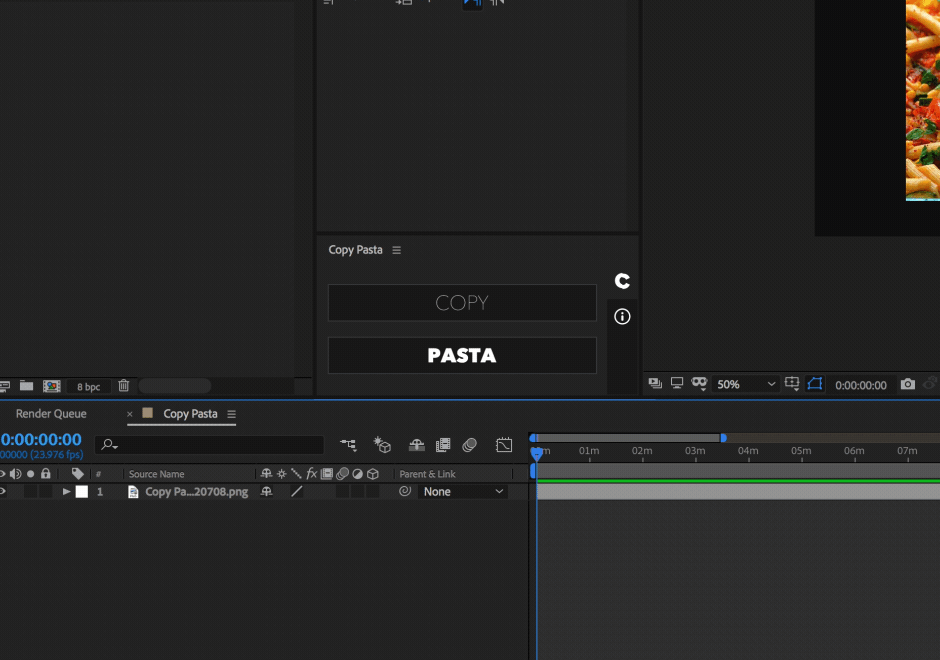
Task: Close the Copy Pasta timeline tab
Action: 129,414
